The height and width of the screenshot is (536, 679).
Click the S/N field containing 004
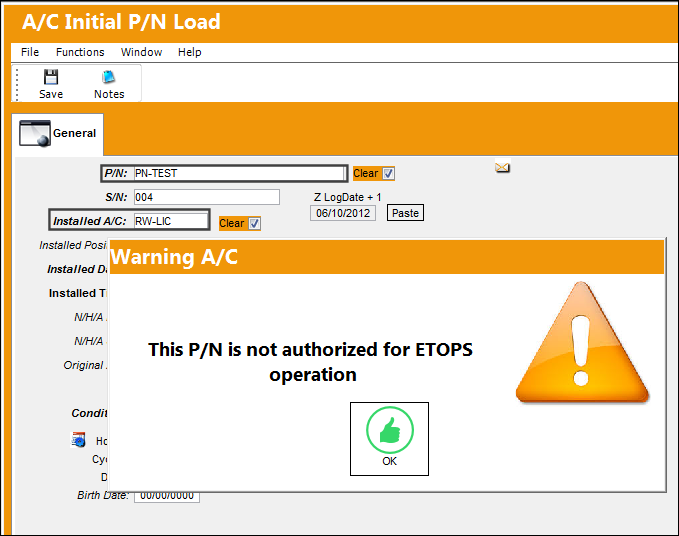(207, 197)
